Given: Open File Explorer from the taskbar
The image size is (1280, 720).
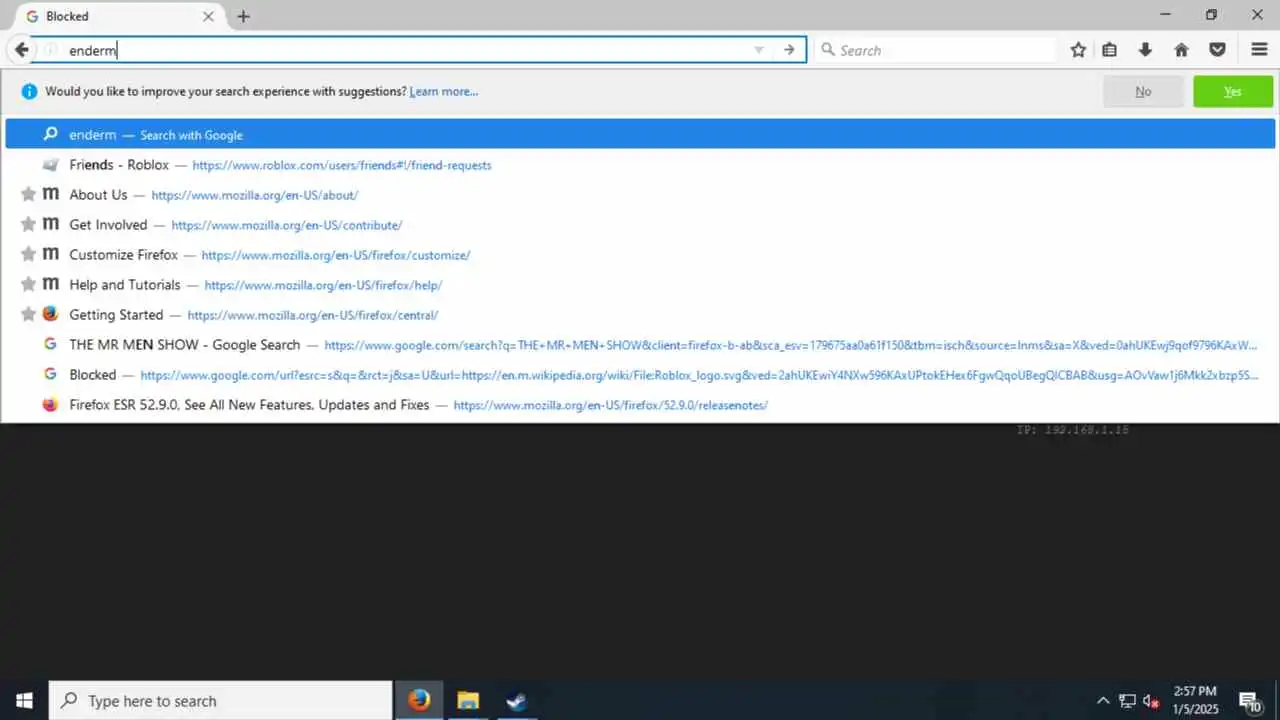Looking at the screenshot, I should pos(468,700).
